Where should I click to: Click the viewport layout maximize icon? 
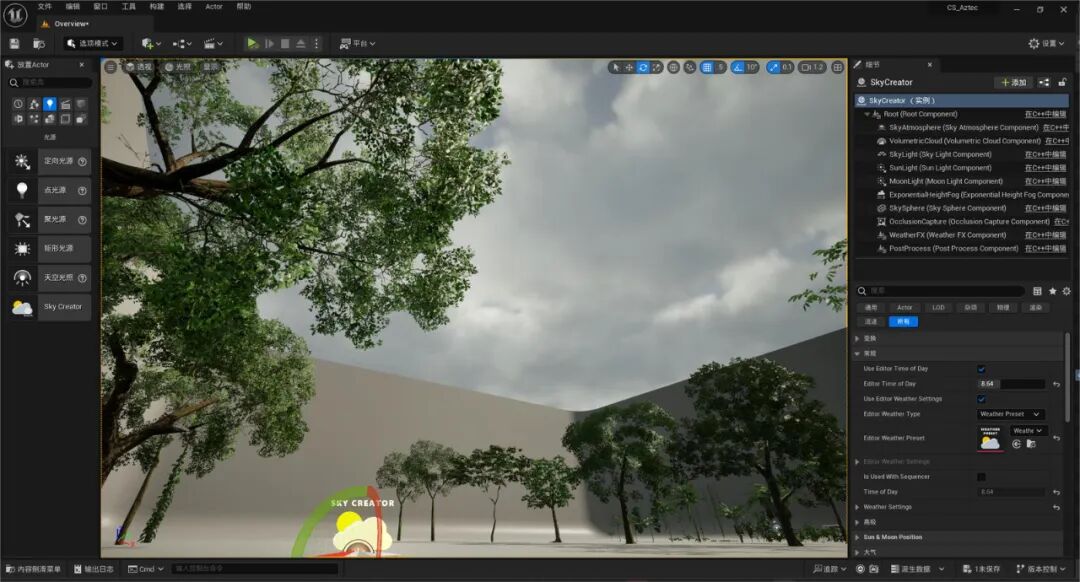click(x=838, y=67)
